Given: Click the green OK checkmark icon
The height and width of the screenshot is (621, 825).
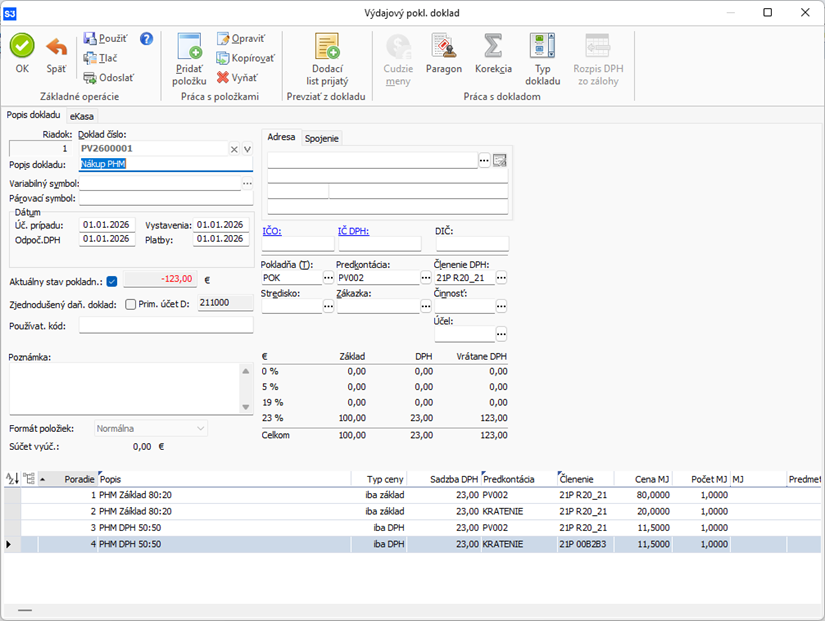Looking at the screenshot, I should point(22,46).
